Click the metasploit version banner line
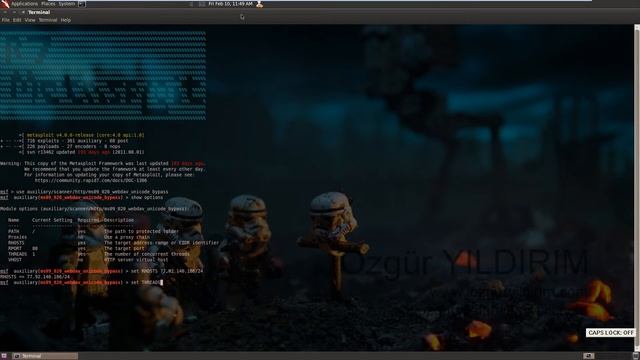640x360 pixels. click(x=85, y=135)
